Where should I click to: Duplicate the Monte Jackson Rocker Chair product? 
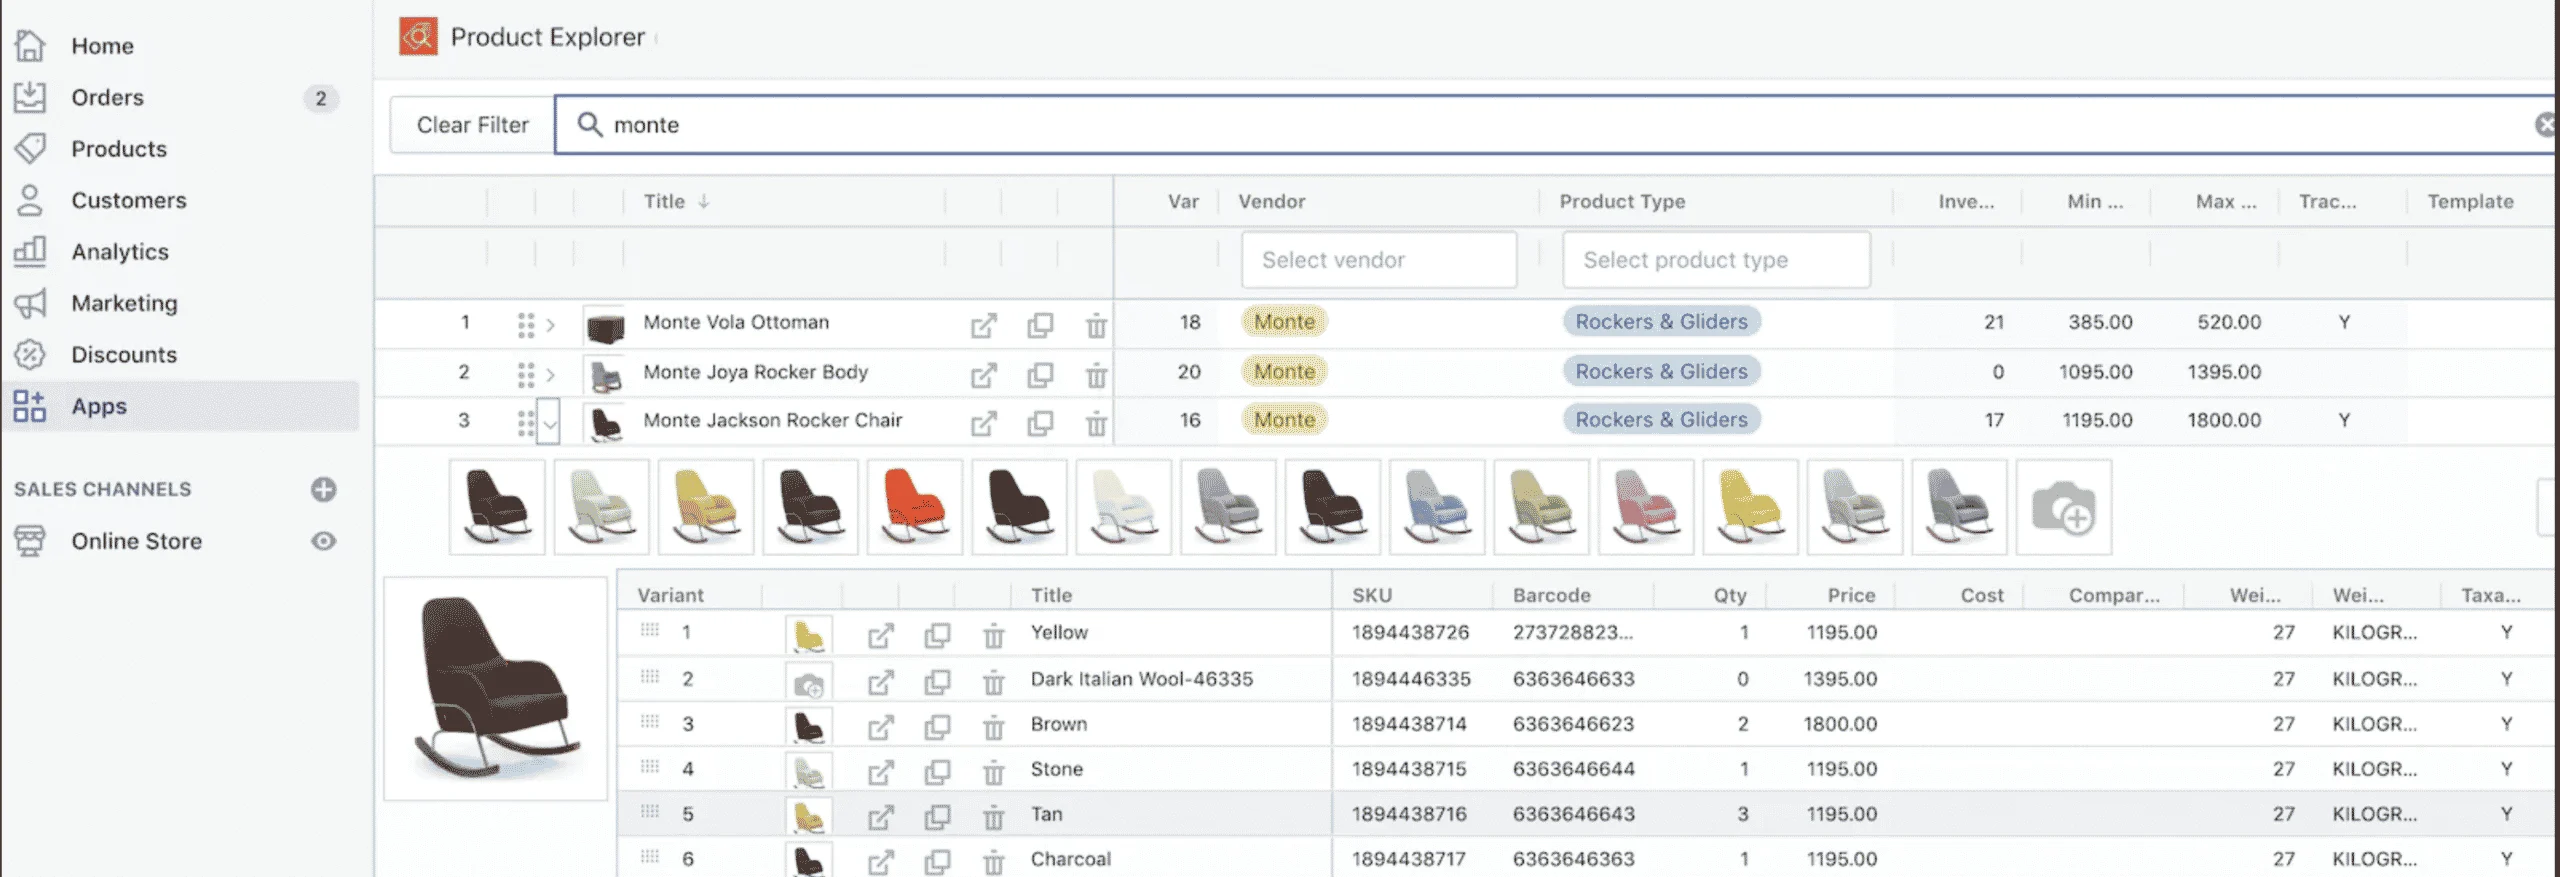[x=1040, y=423]
